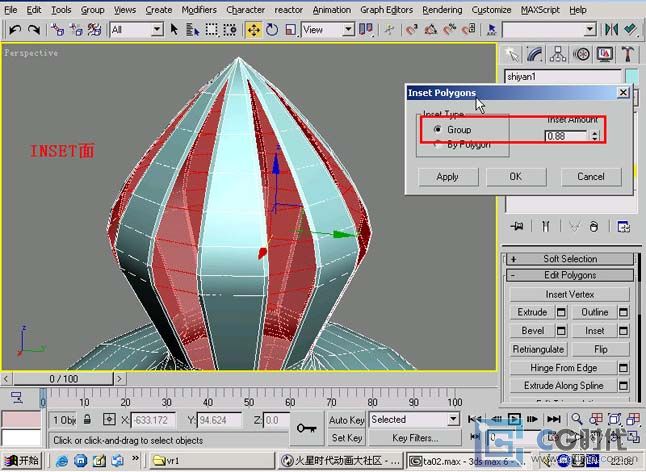Open the MAXScript menu
The image size is (646, 472).
click(541, 9)
